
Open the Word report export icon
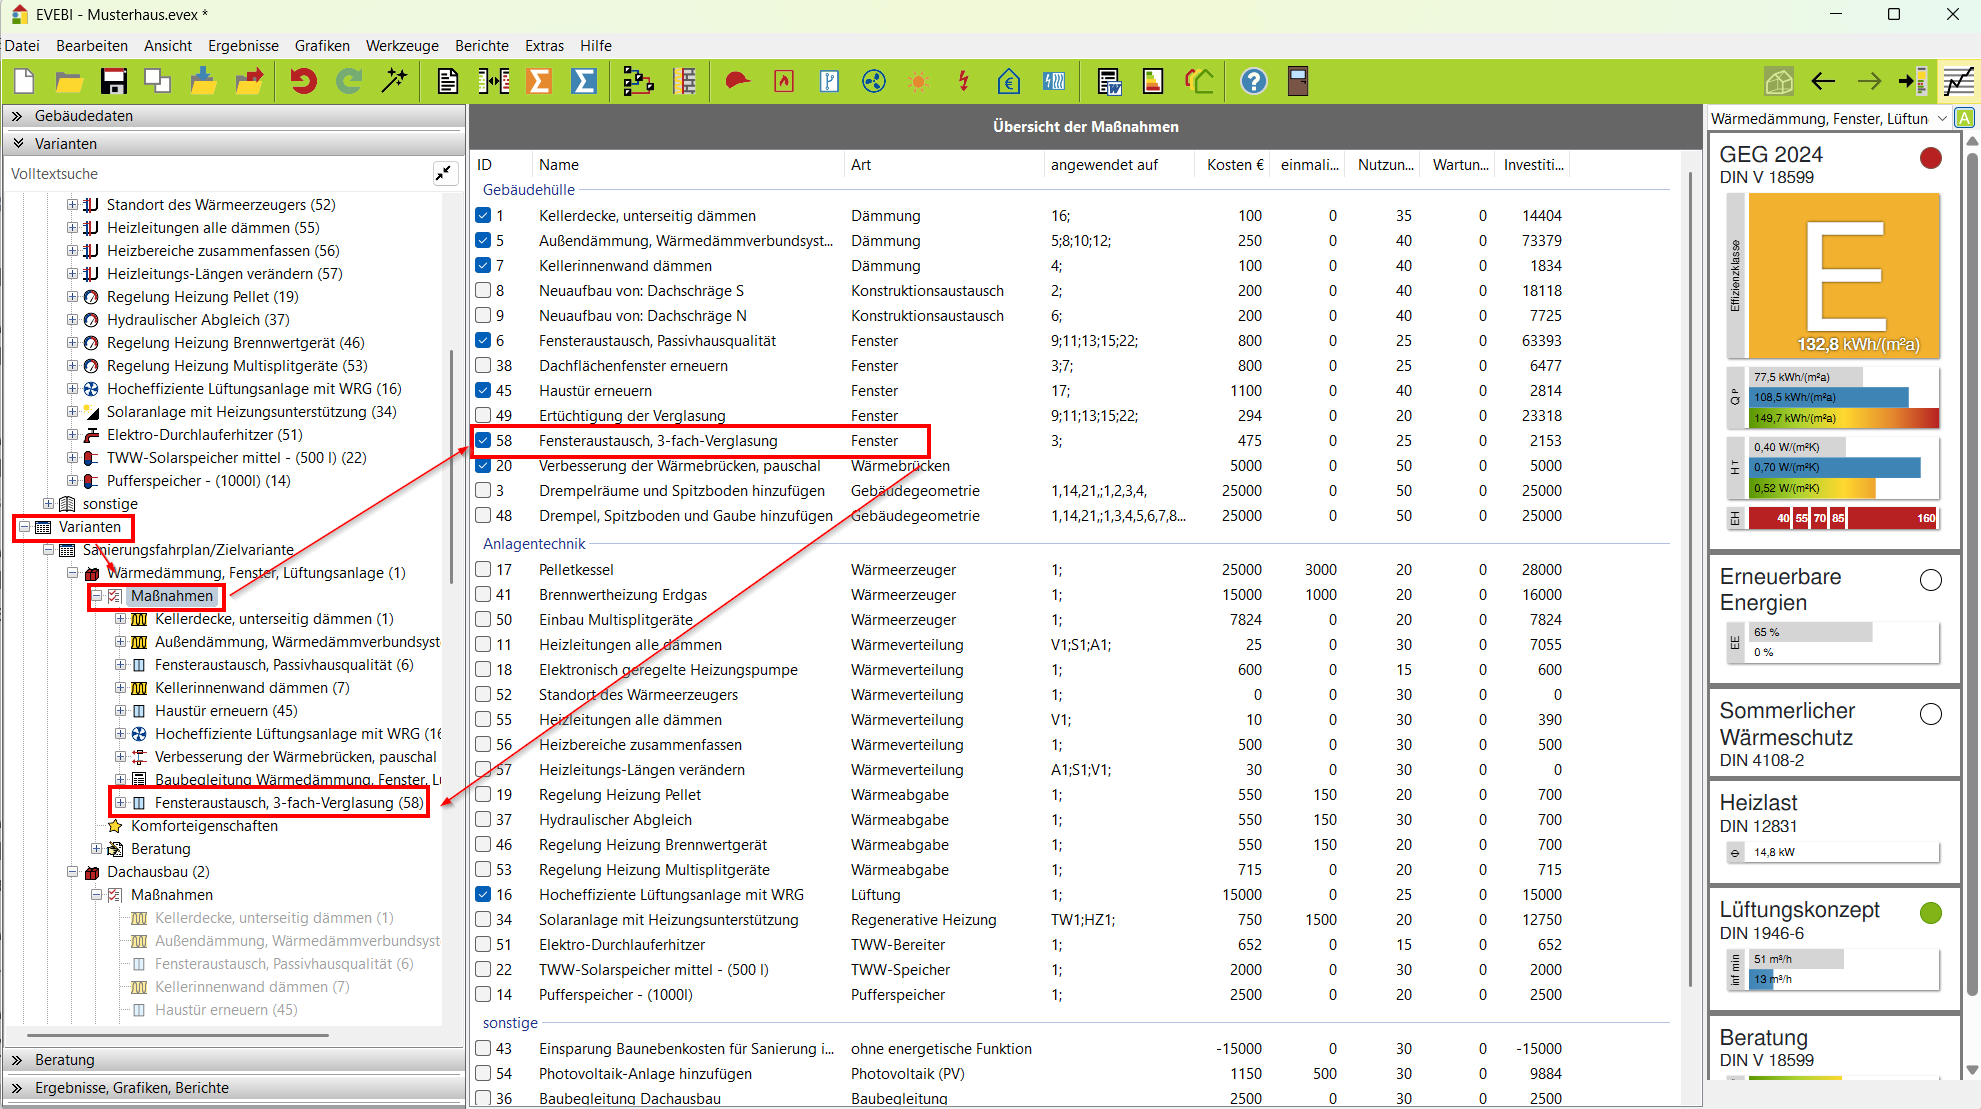coord(1108,82)
